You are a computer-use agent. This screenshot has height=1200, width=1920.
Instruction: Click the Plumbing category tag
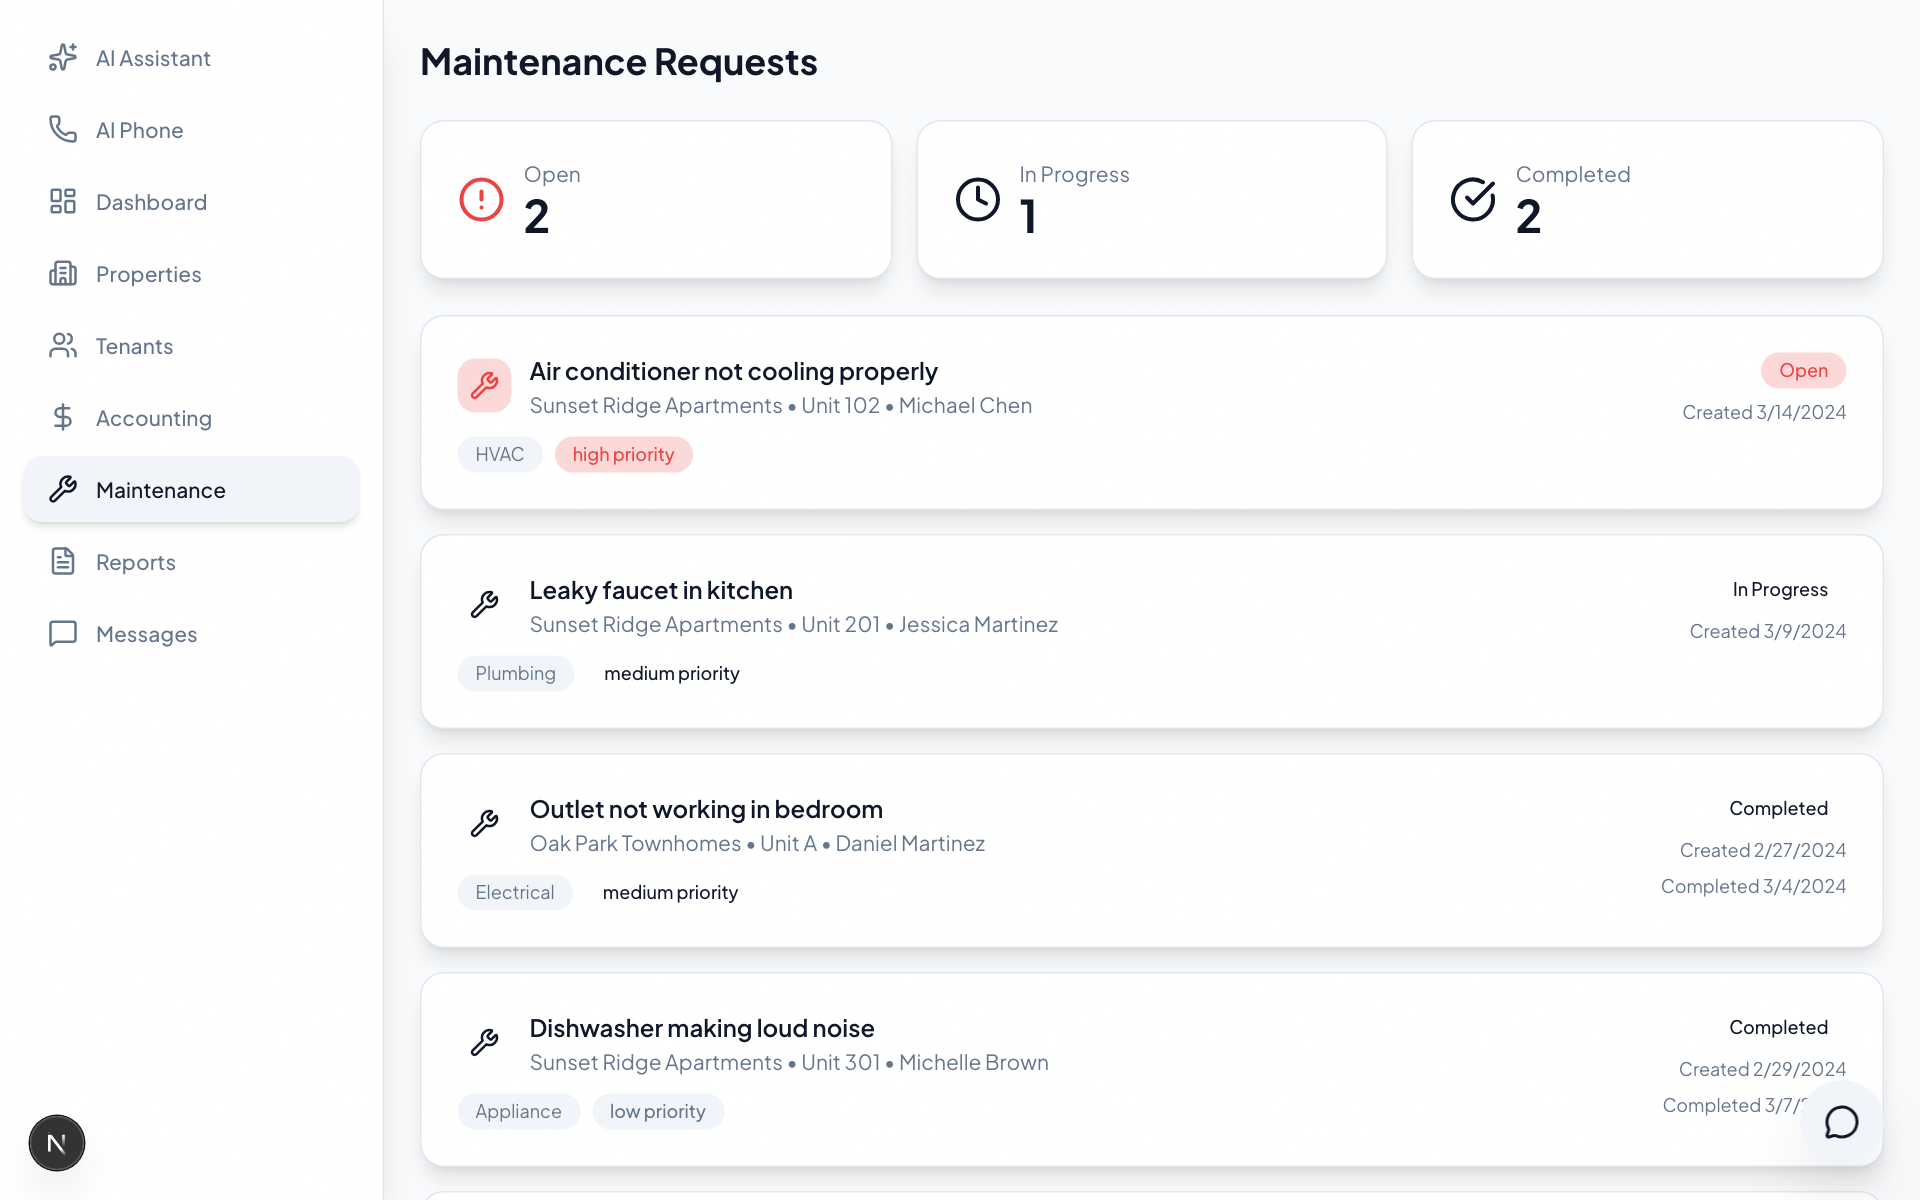pos(515,674)
